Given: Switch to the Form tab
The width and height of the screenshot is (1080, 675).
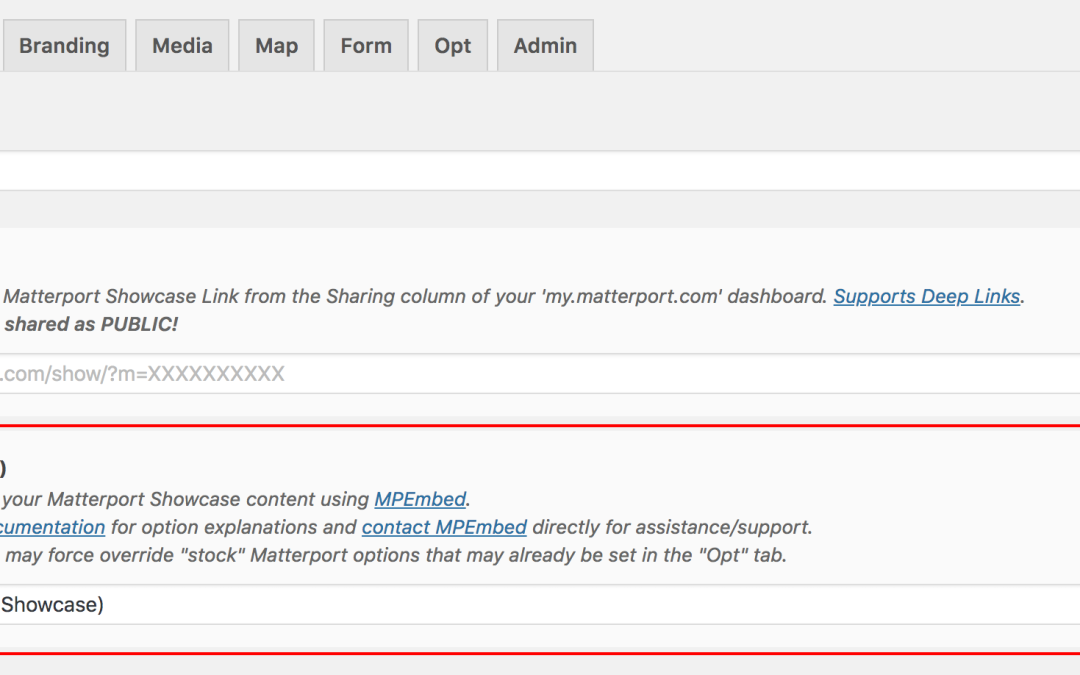Looking at the screenshot, I should coord(365,45).
